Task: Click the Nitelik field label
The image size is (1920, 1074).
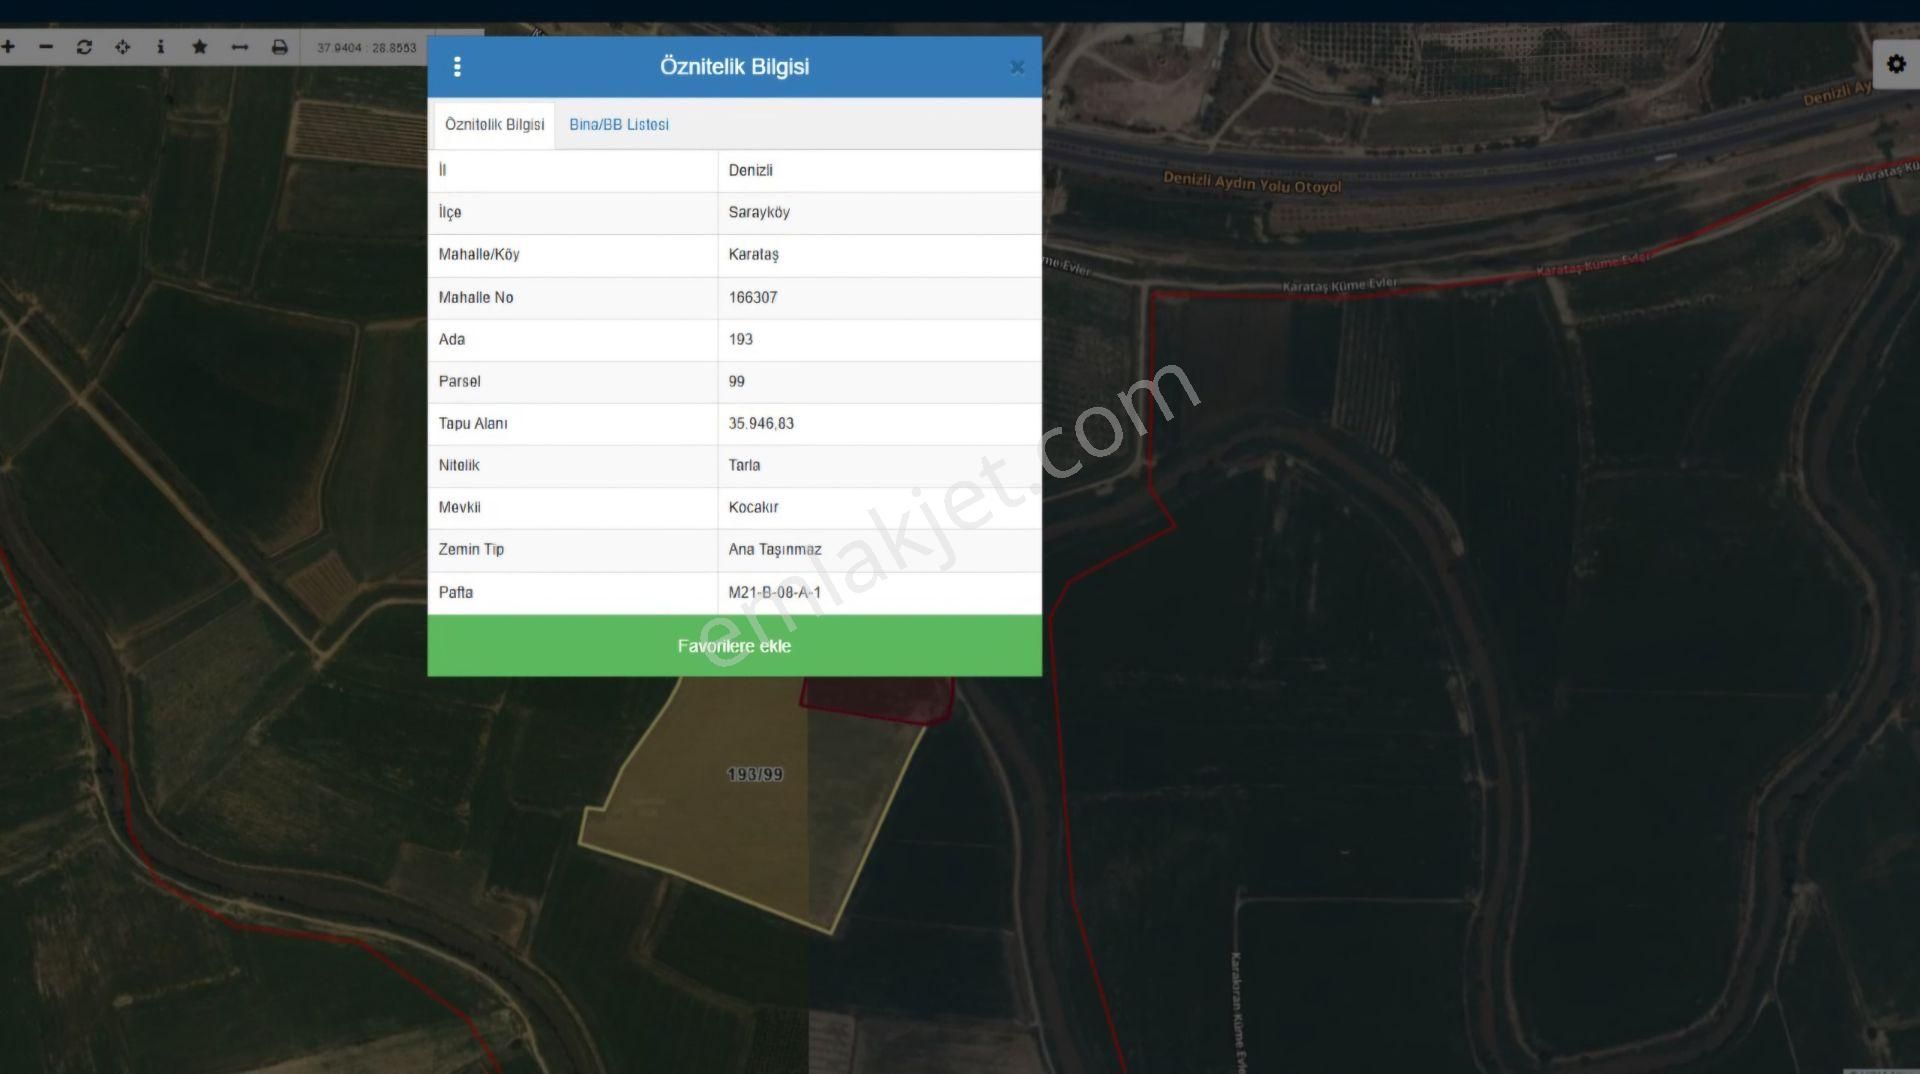Action: (459, 465)
